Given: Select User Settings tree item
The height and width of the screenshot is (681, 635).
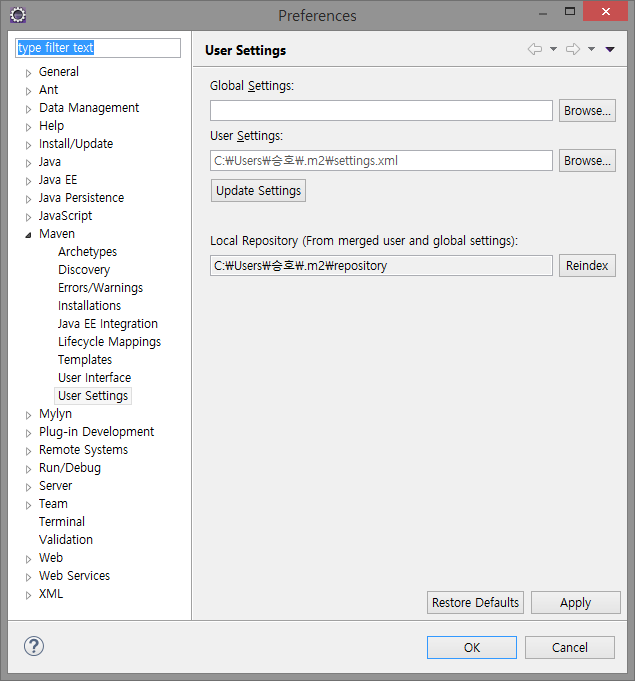Looking at the screenshot, I should tap(93, 396).
